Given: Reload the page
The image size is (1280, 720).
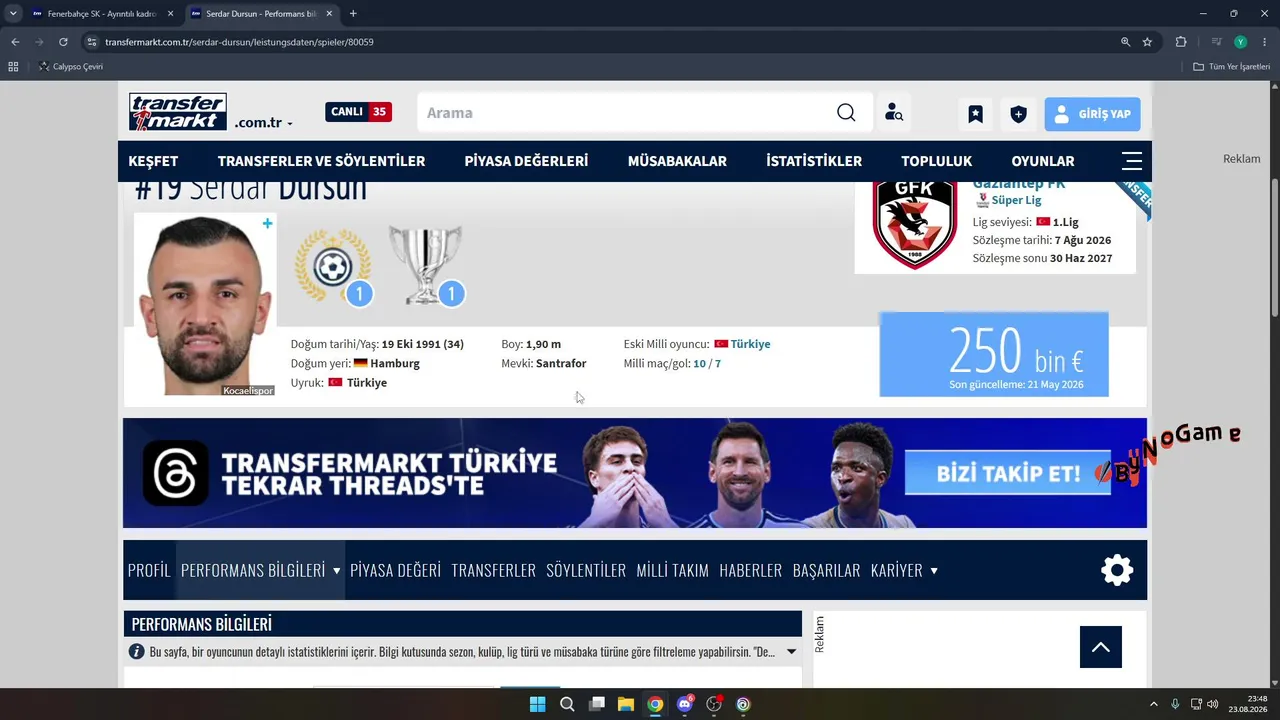Looking at the screenshot, I should (x=63, y=42).
